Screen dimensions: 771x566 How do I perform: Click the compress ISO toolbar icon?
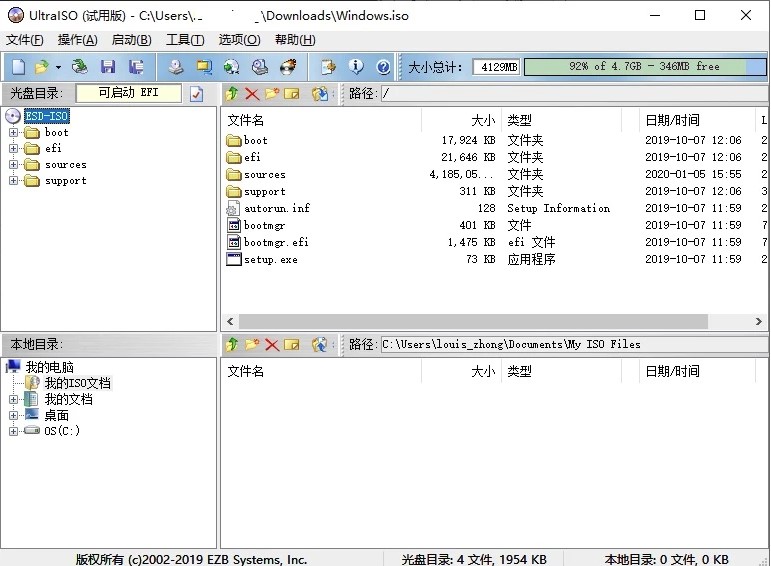(x=204, y=67)
